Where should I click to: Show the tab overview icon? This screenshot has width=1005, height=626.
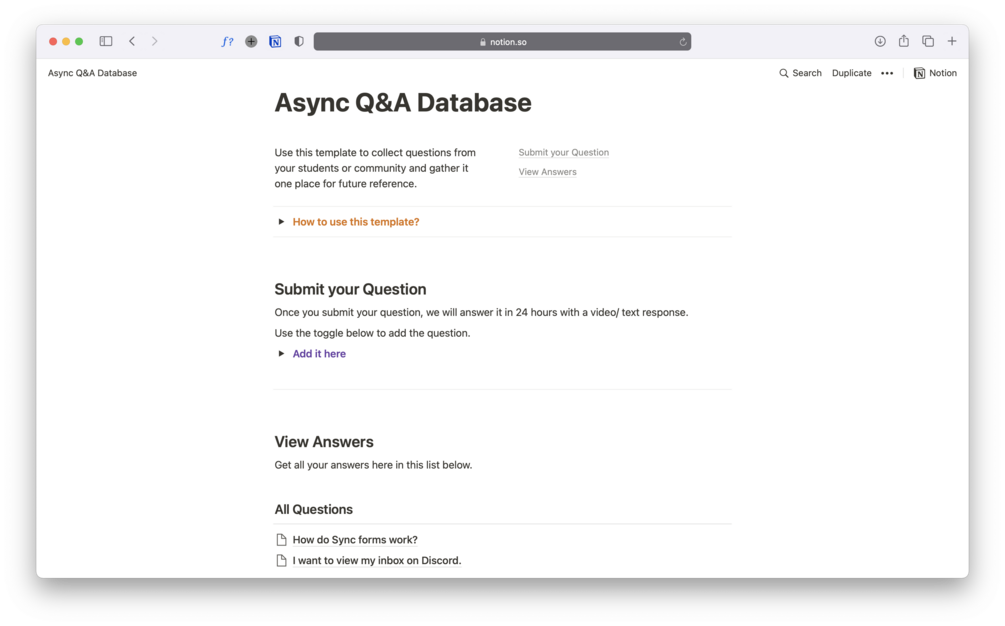pos(927,41)
